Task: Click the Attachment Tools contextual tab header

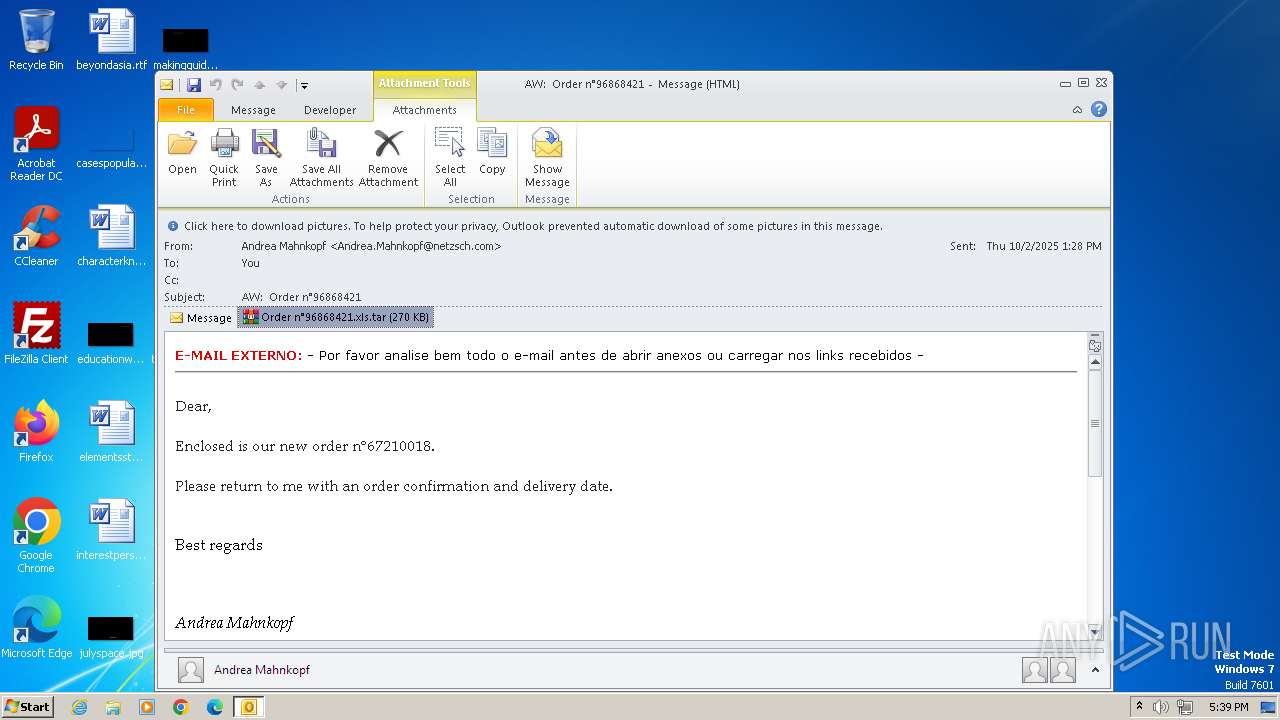Action: 424,83
